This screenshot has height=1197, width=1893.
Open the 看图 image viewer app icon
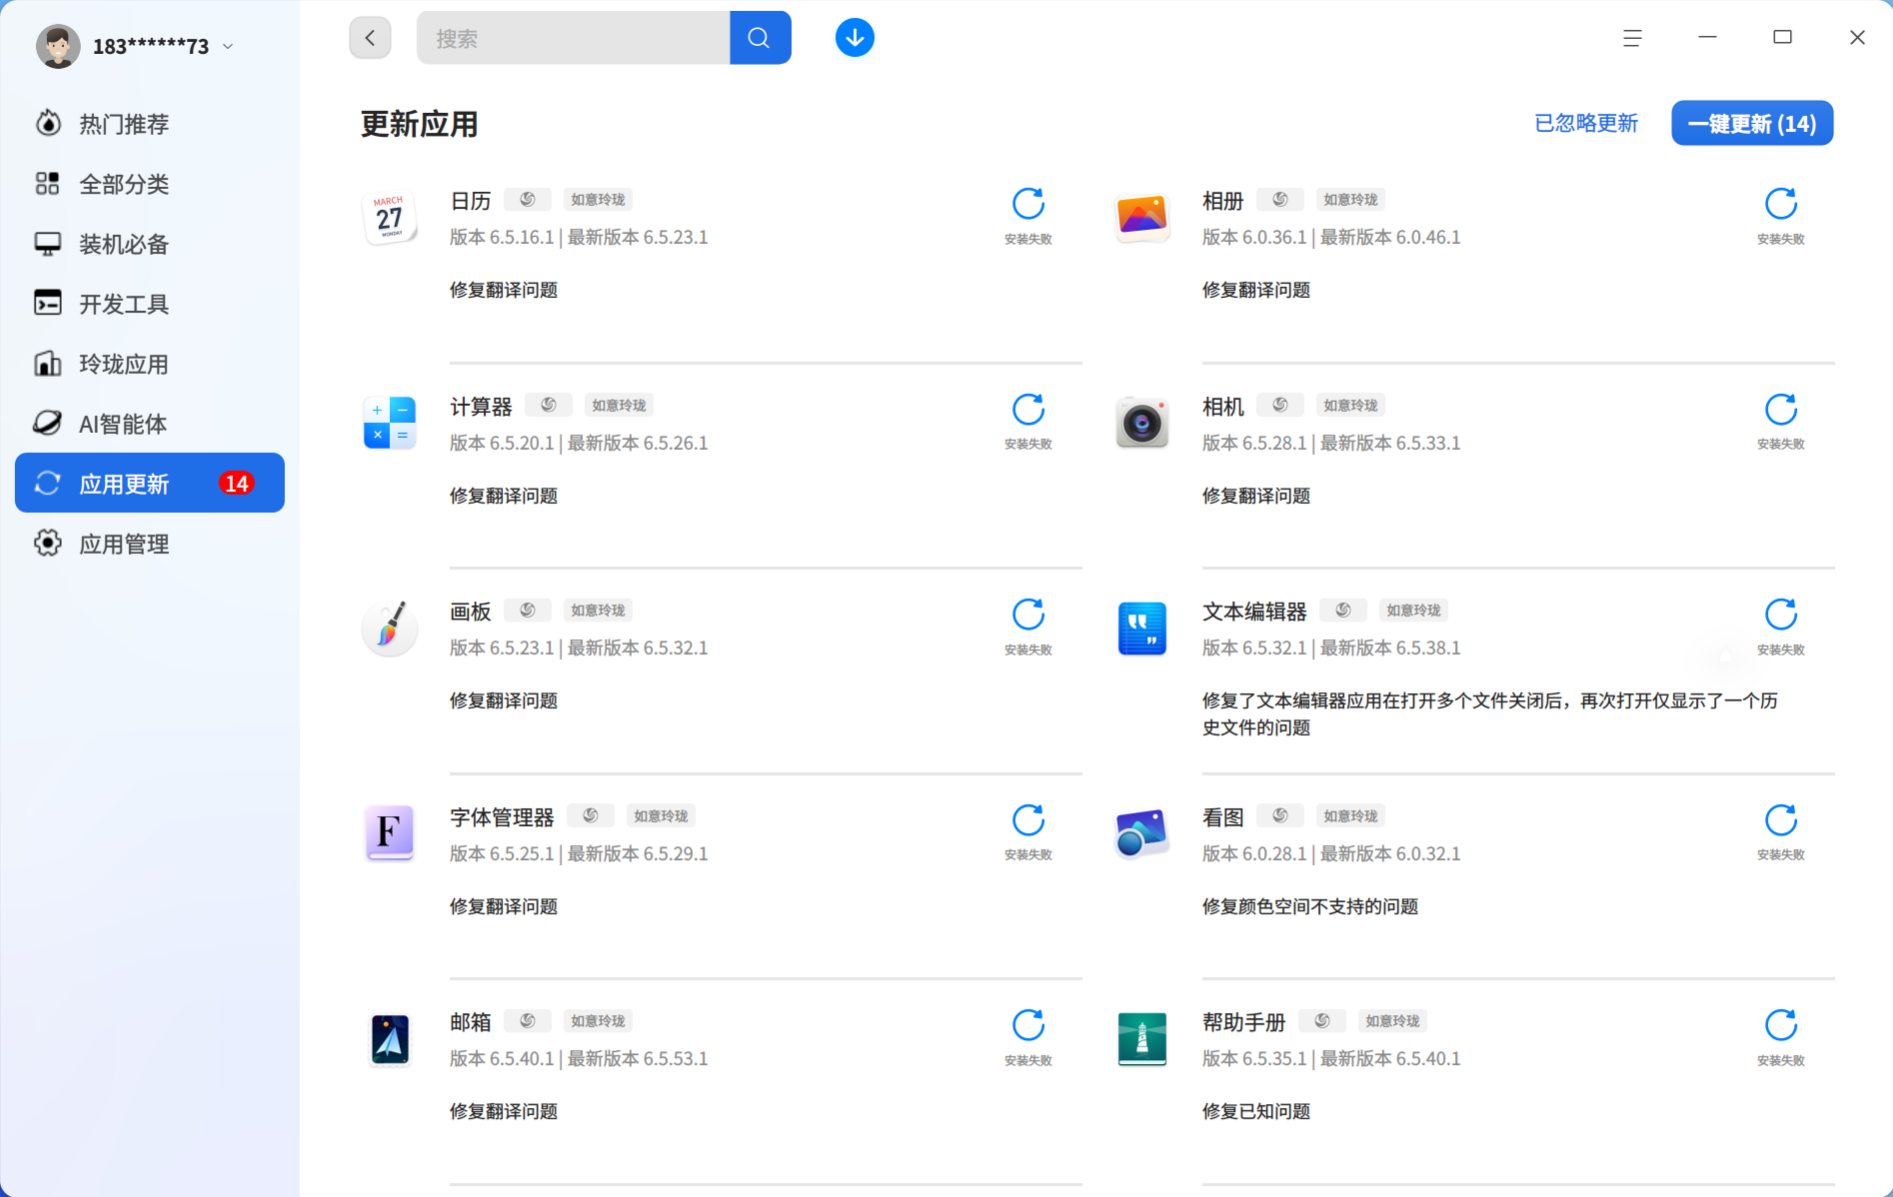(x=1142, y=833)
